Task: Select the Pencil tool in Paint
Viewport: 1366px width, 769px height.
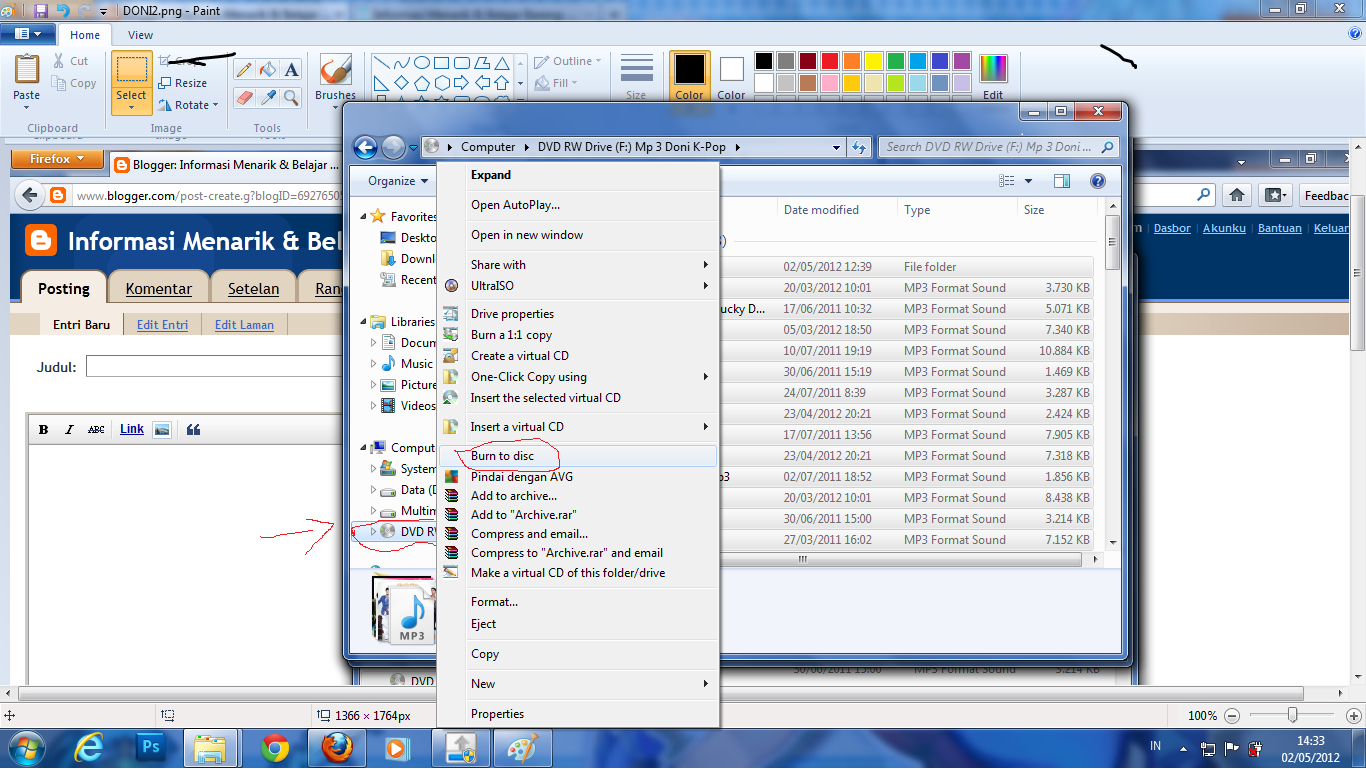Action: (245, 68)
